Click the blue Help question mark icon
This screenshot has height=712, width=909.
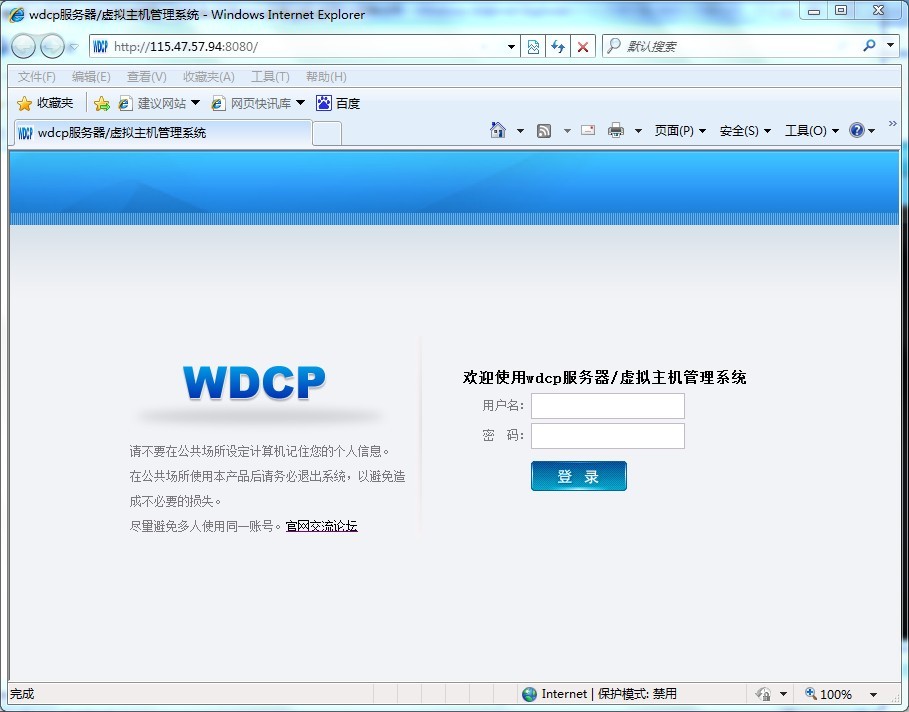pyautogui.click(x=857, y=130)
